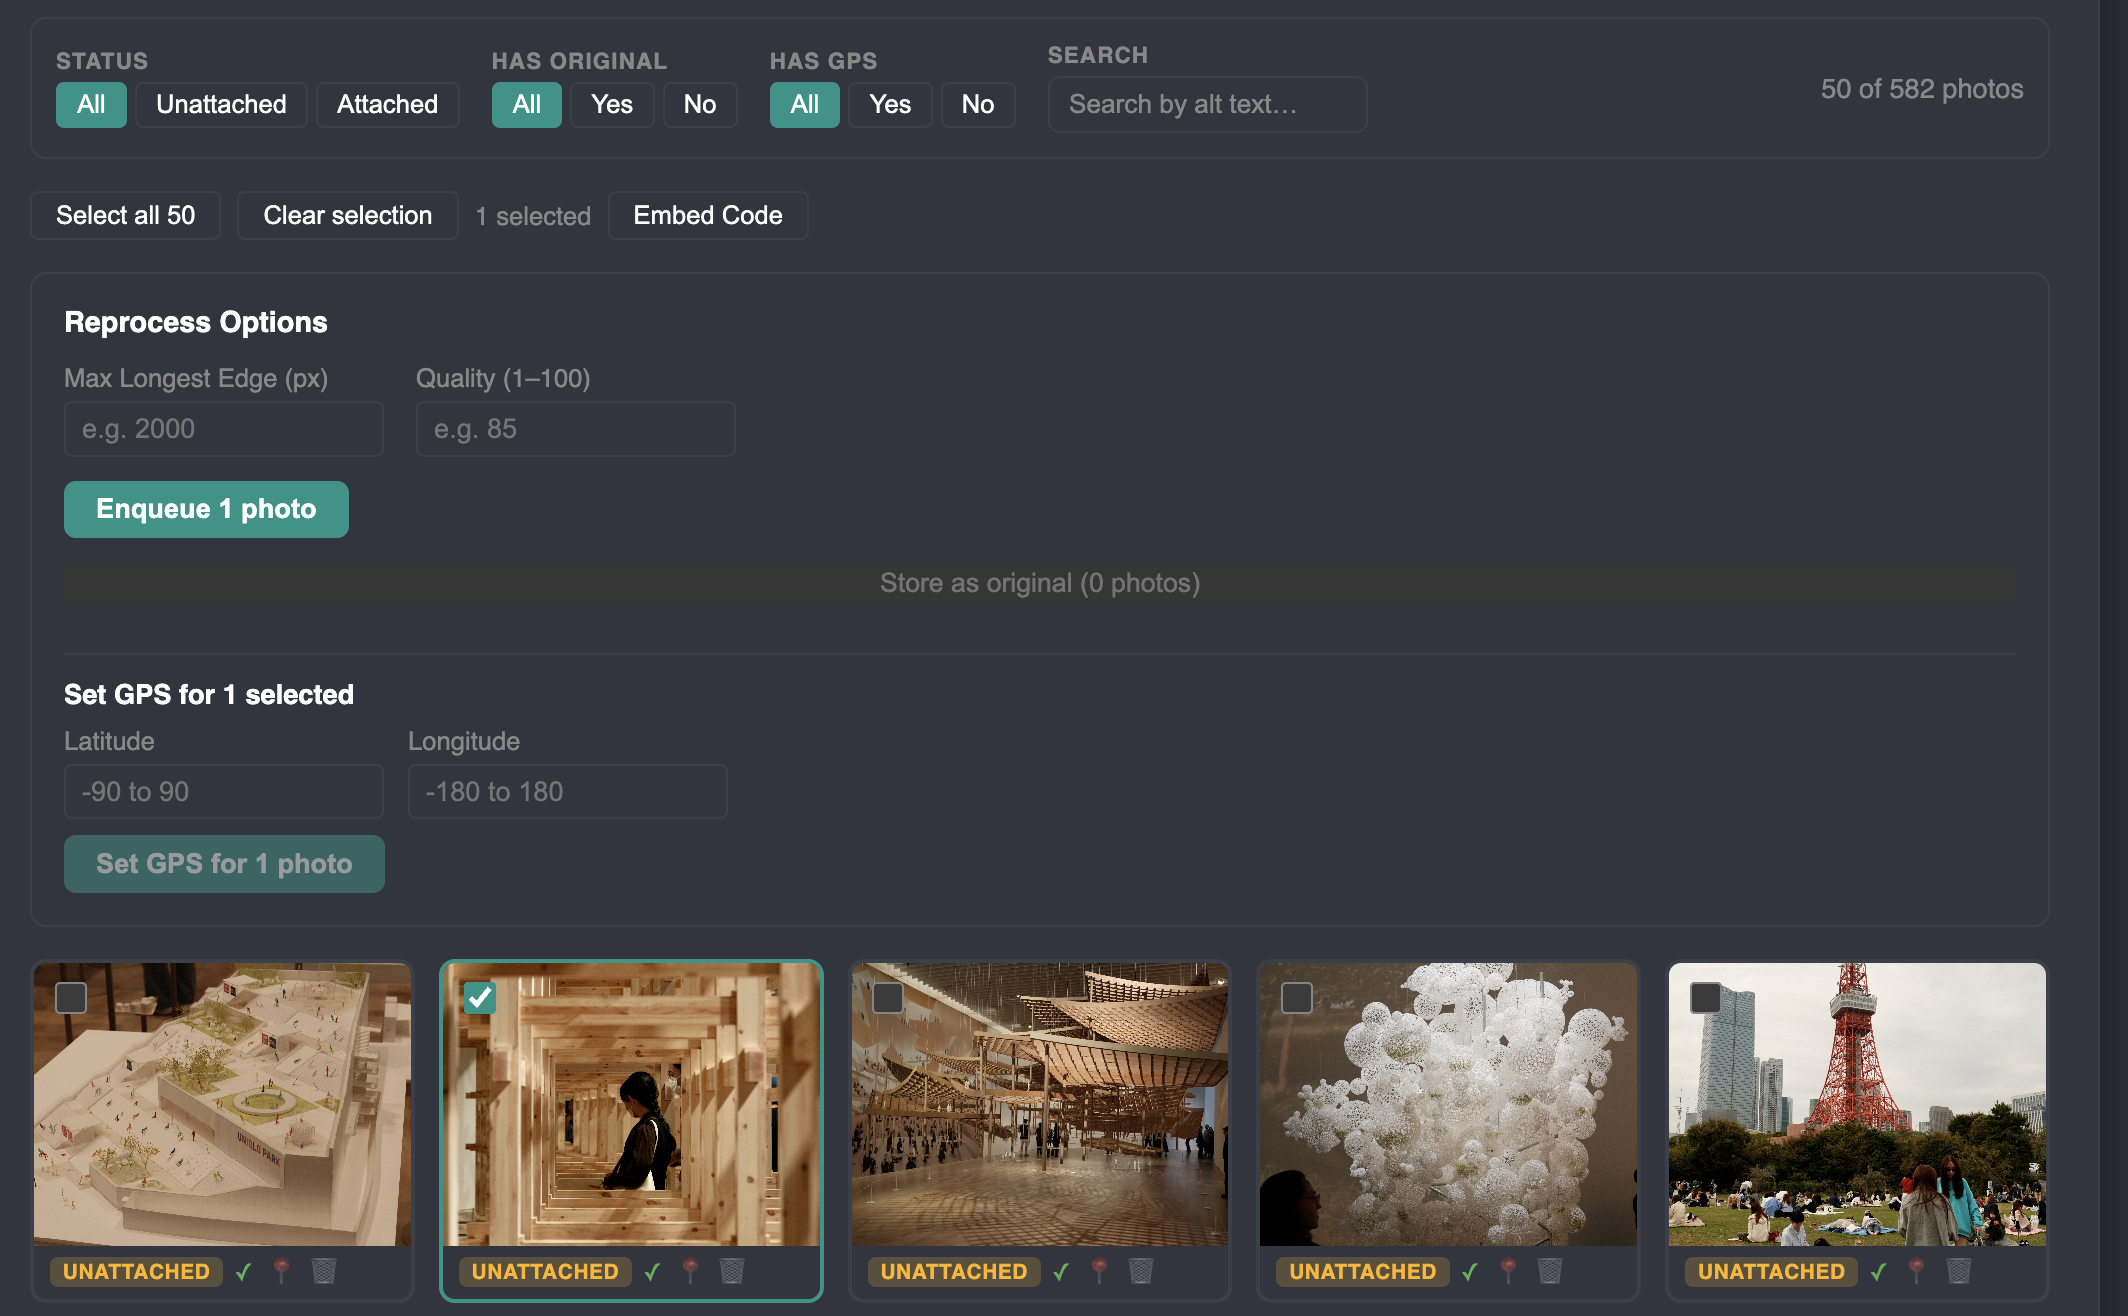This screenshot has width=2128, height=1316.
Task: Set Has Original filter to Yes
Action: (611, 104)
